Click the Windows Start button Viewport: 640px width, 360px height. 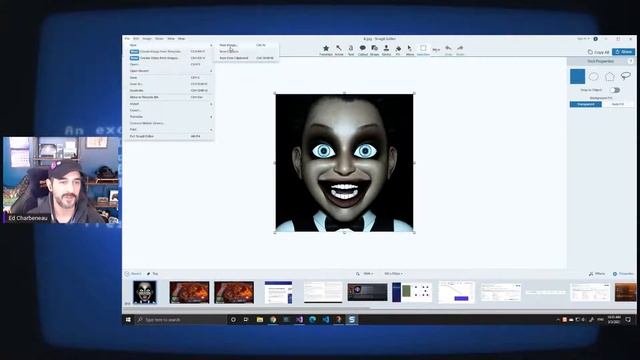128,320
